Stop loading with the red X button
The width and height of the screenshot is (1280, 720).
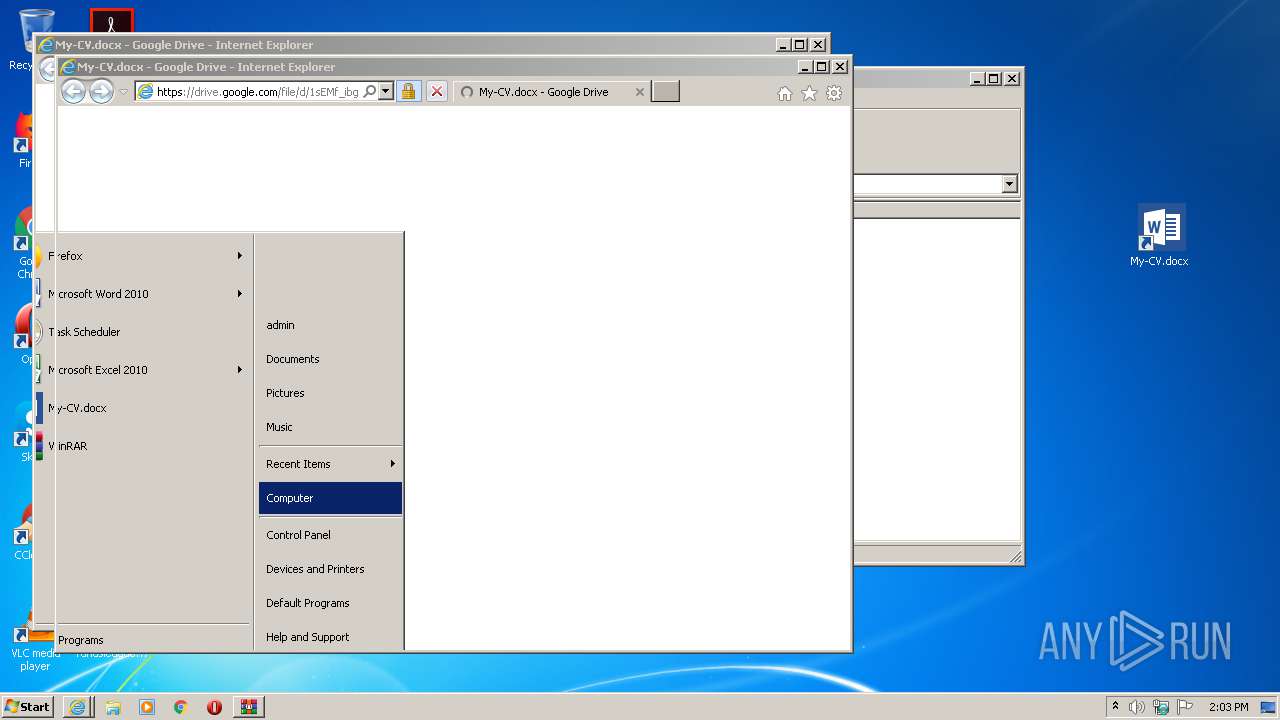(437, 92)
